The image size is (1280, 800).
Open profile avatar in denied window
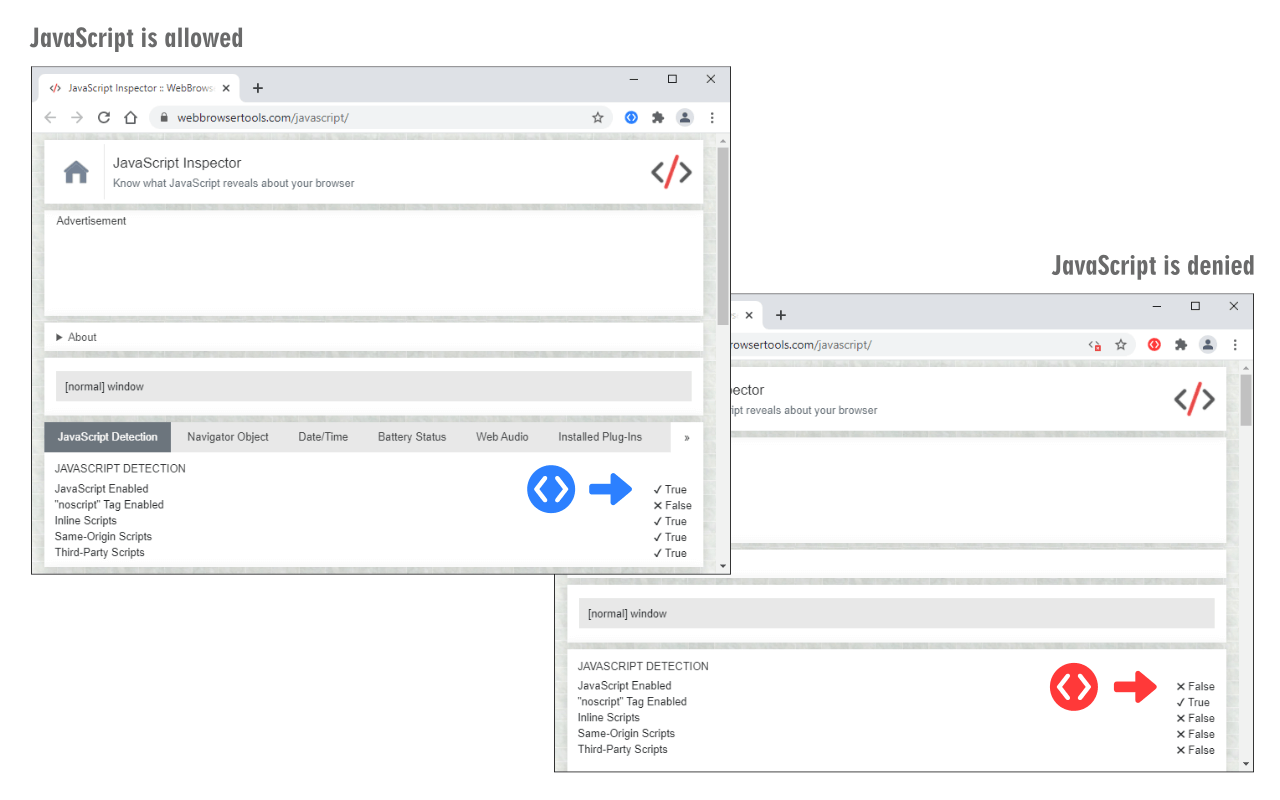1208,344
